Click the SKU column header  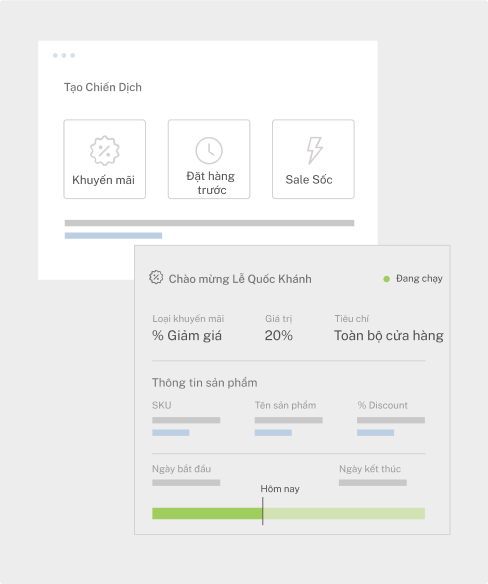coord(162,405)
